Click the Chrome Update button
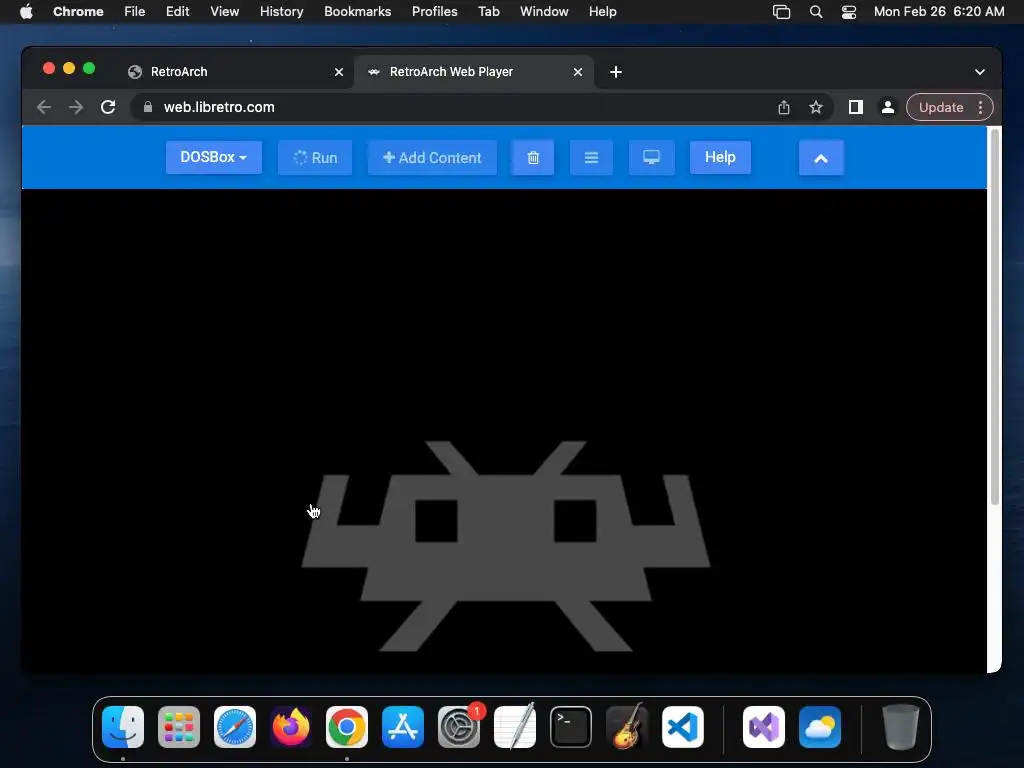Screen dimensions: 1024x768 (x=941, y=107)
